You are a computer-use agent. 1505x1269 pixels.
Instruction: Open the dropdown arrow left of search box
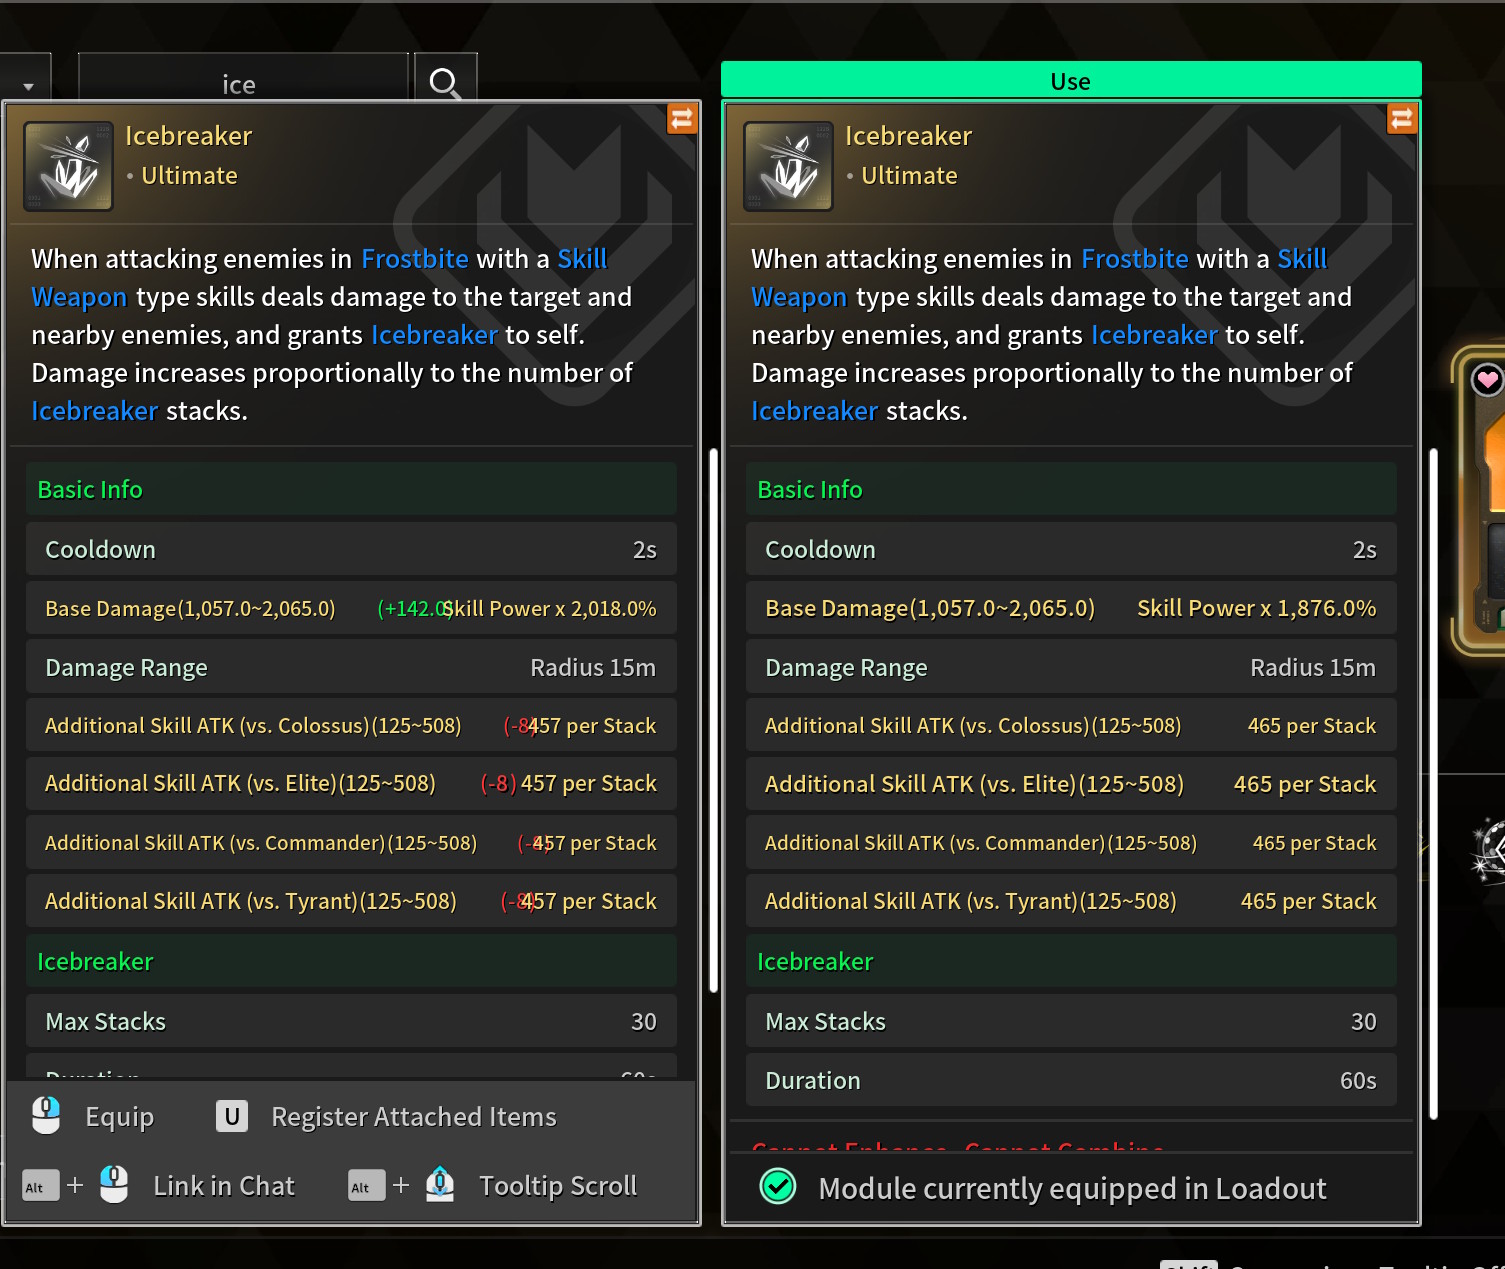point(28,86)
